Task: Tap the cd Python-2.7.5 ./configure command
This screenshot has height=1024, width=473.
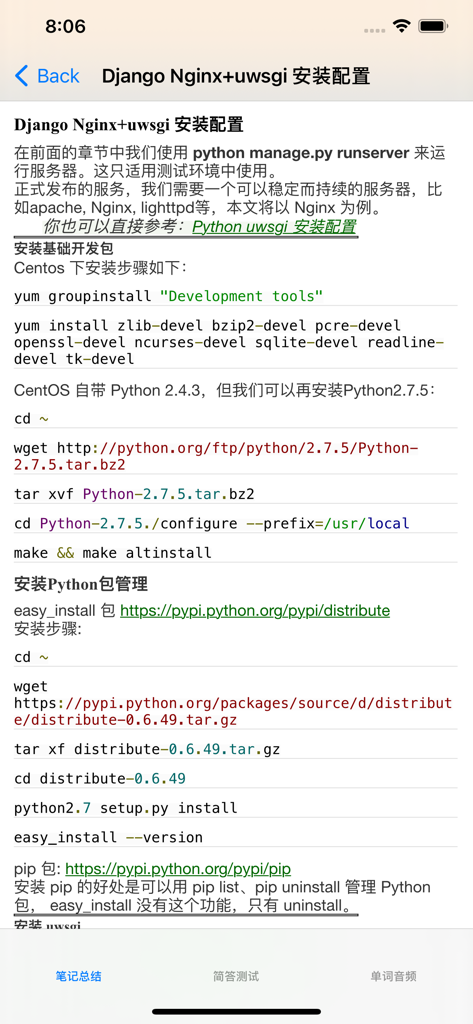Action: click(212, 524)
